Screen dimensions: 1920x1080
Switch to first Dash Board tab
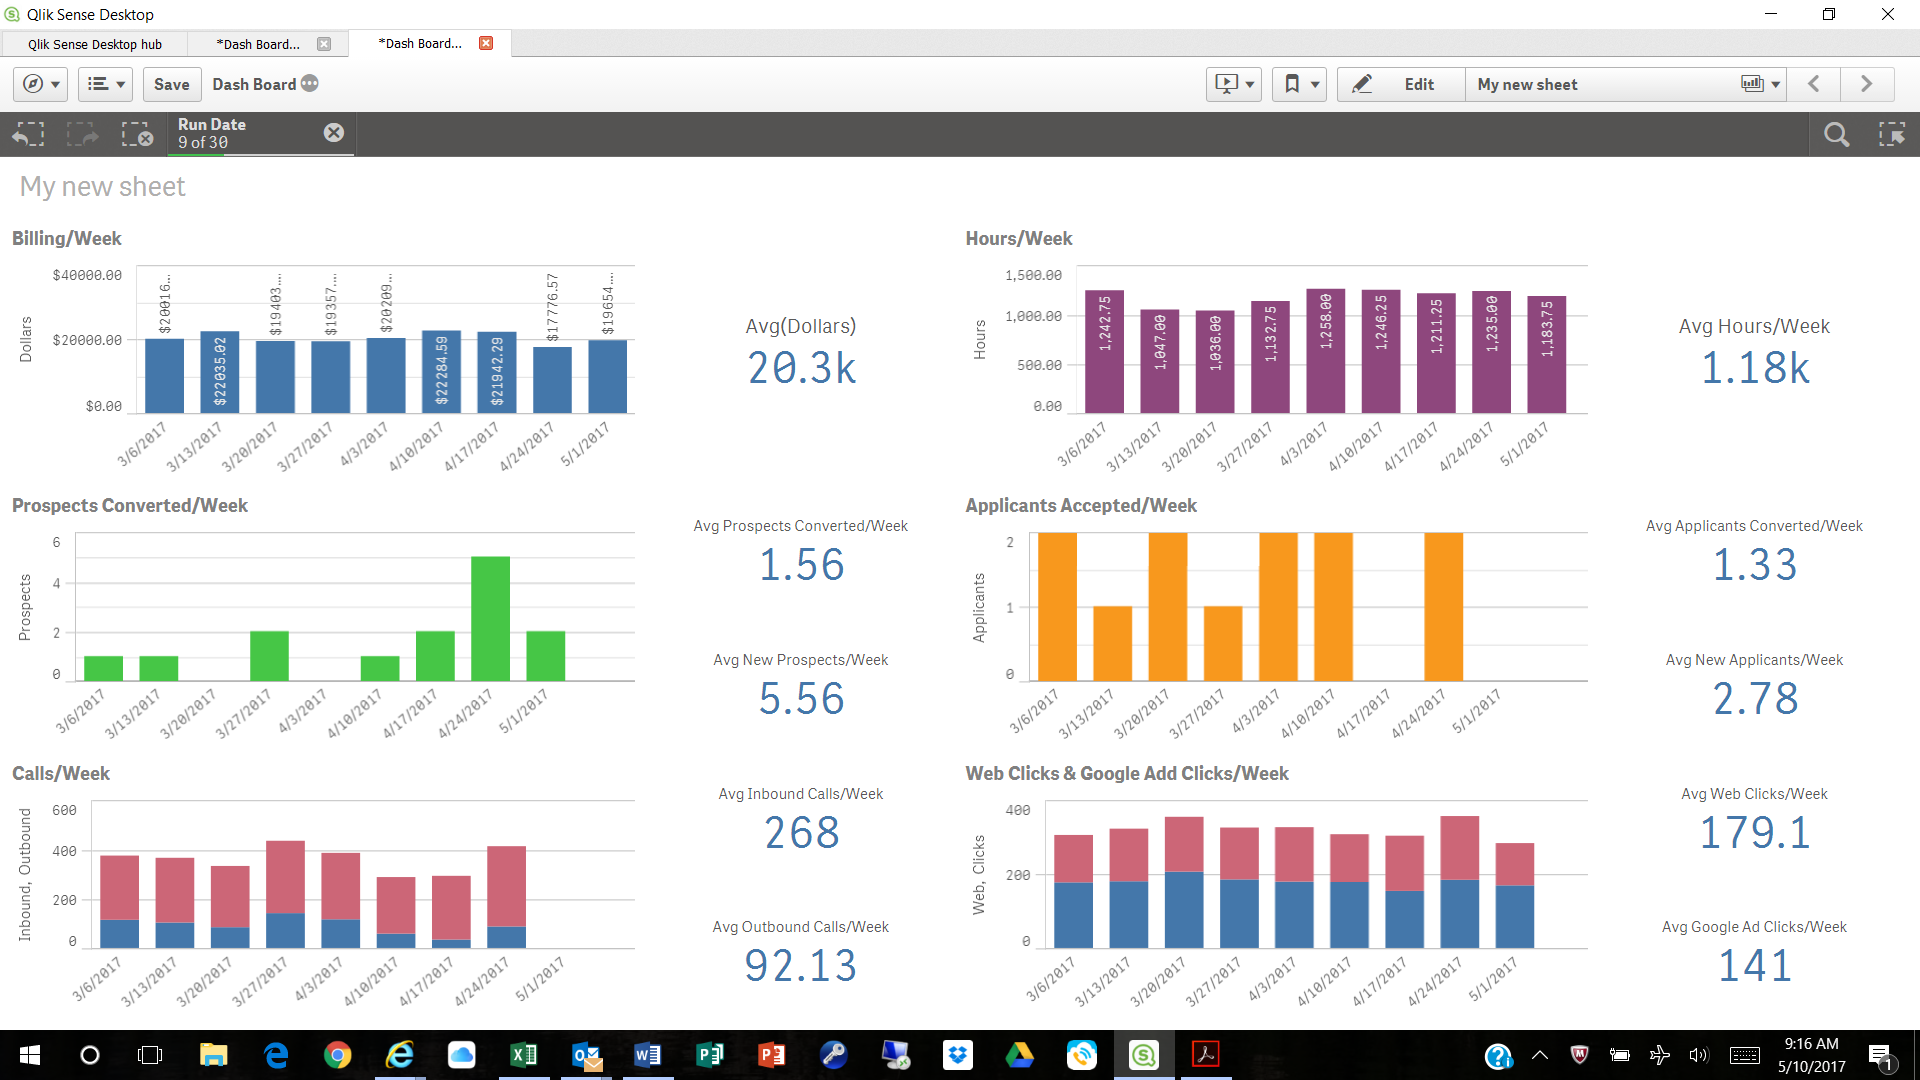point(258,44)
